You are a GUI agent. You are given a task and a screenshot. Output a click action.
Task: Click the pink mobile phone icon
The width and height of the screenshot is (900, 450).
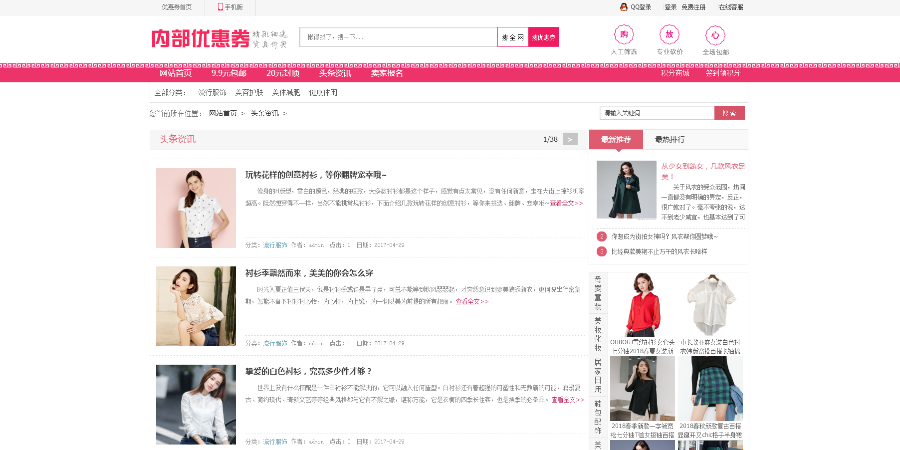pos(220,7)
